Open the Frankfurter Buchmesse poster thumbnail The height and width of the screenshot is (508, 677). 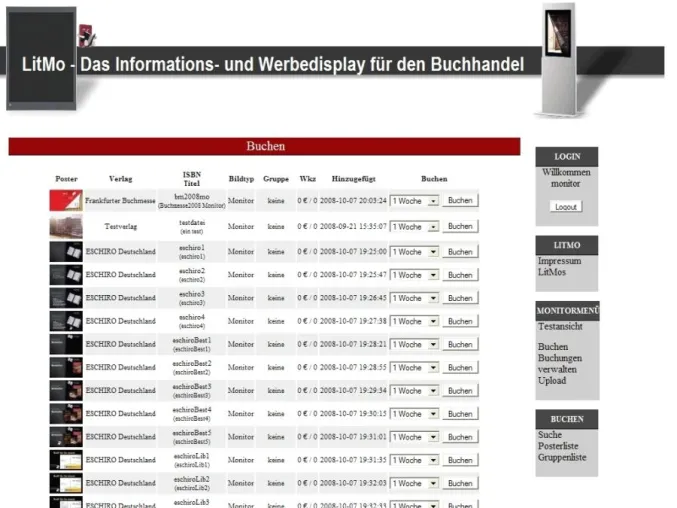click(x=66, y=200)
